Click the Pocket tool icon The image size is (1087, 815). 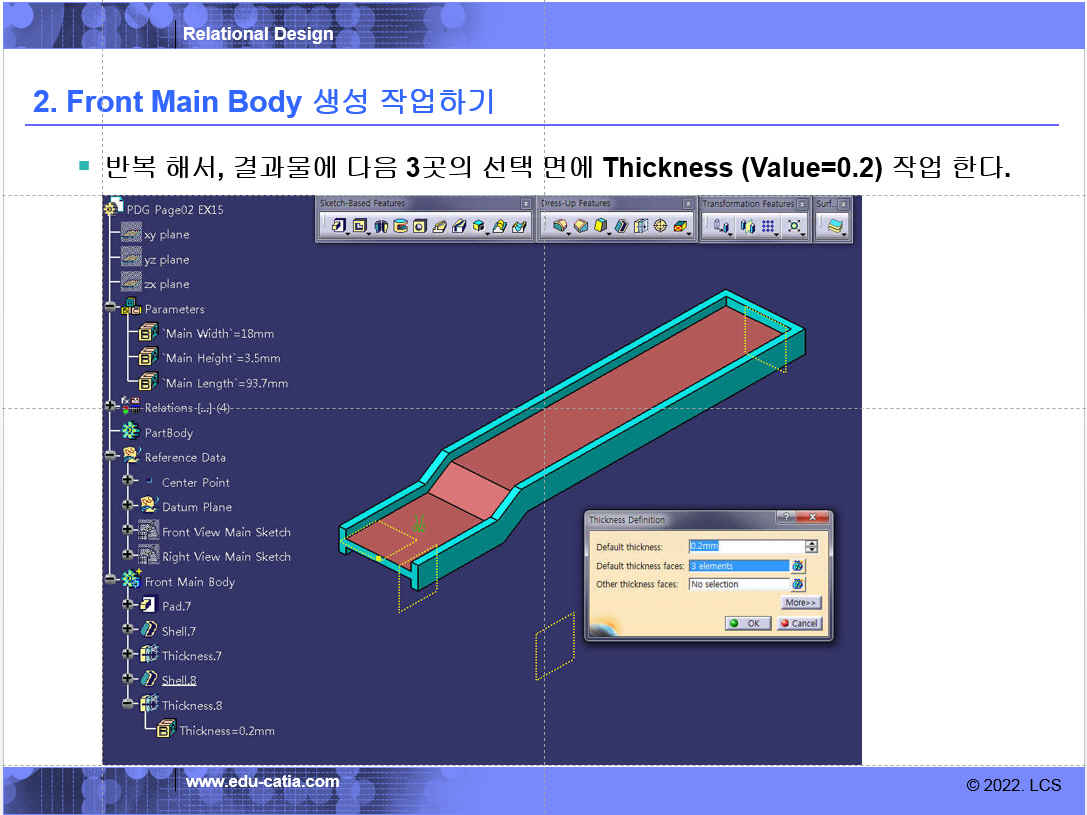tap(360, 227)
